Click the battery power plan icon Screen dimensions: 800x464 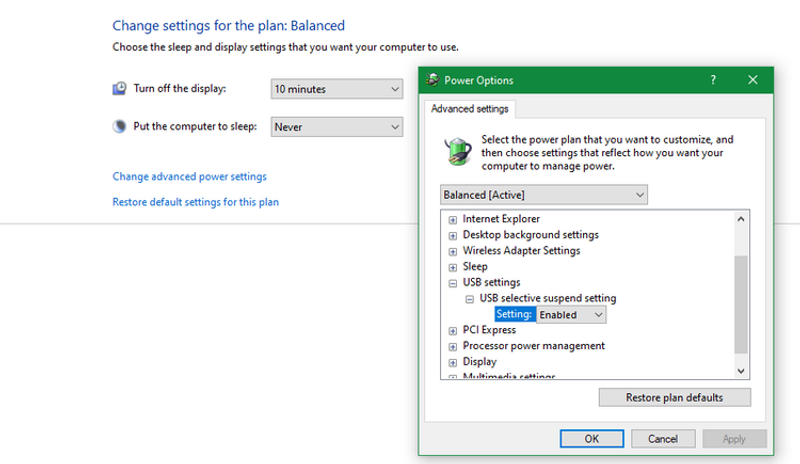(x=457, y=152)
